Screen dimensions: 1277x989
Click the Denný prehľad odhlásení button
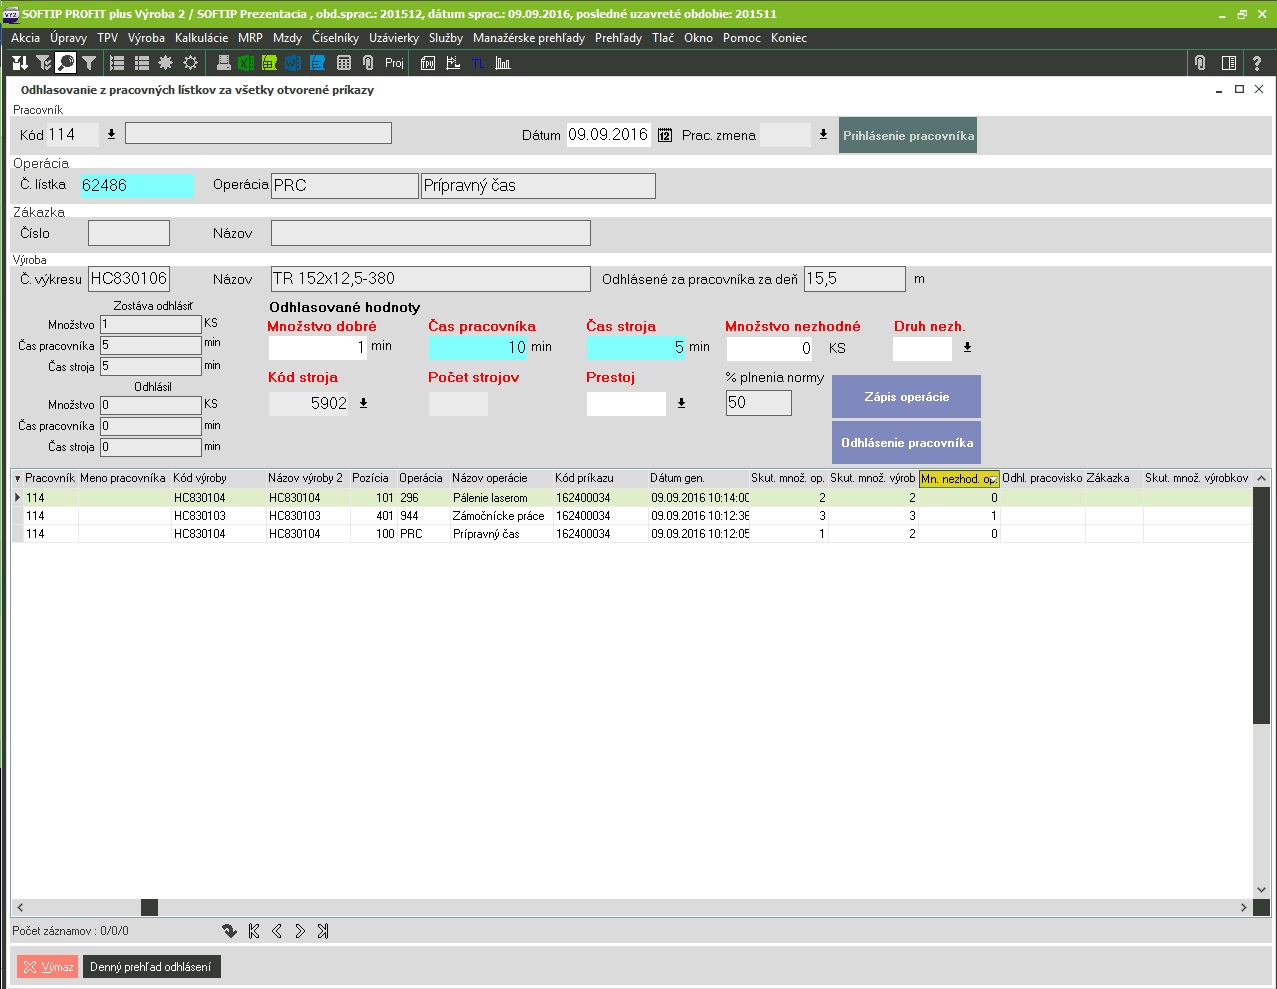[151, 967]
